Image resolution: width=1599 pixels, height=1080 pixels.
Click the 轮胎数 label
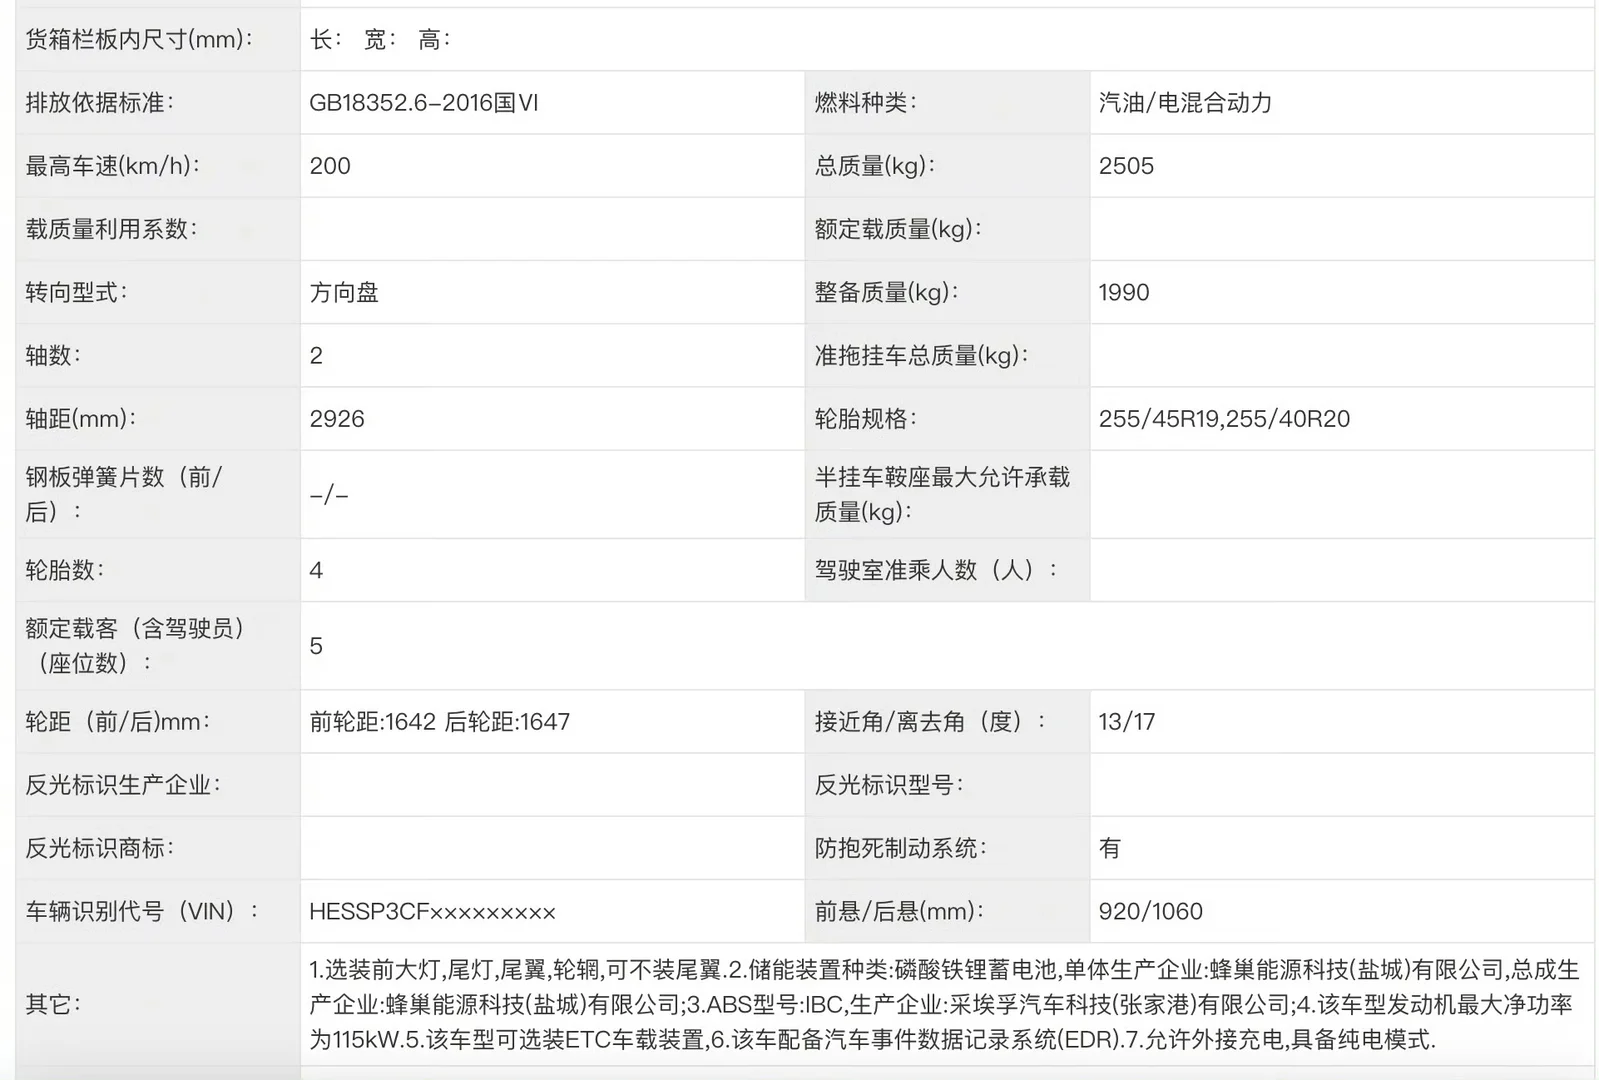point(65,571)
